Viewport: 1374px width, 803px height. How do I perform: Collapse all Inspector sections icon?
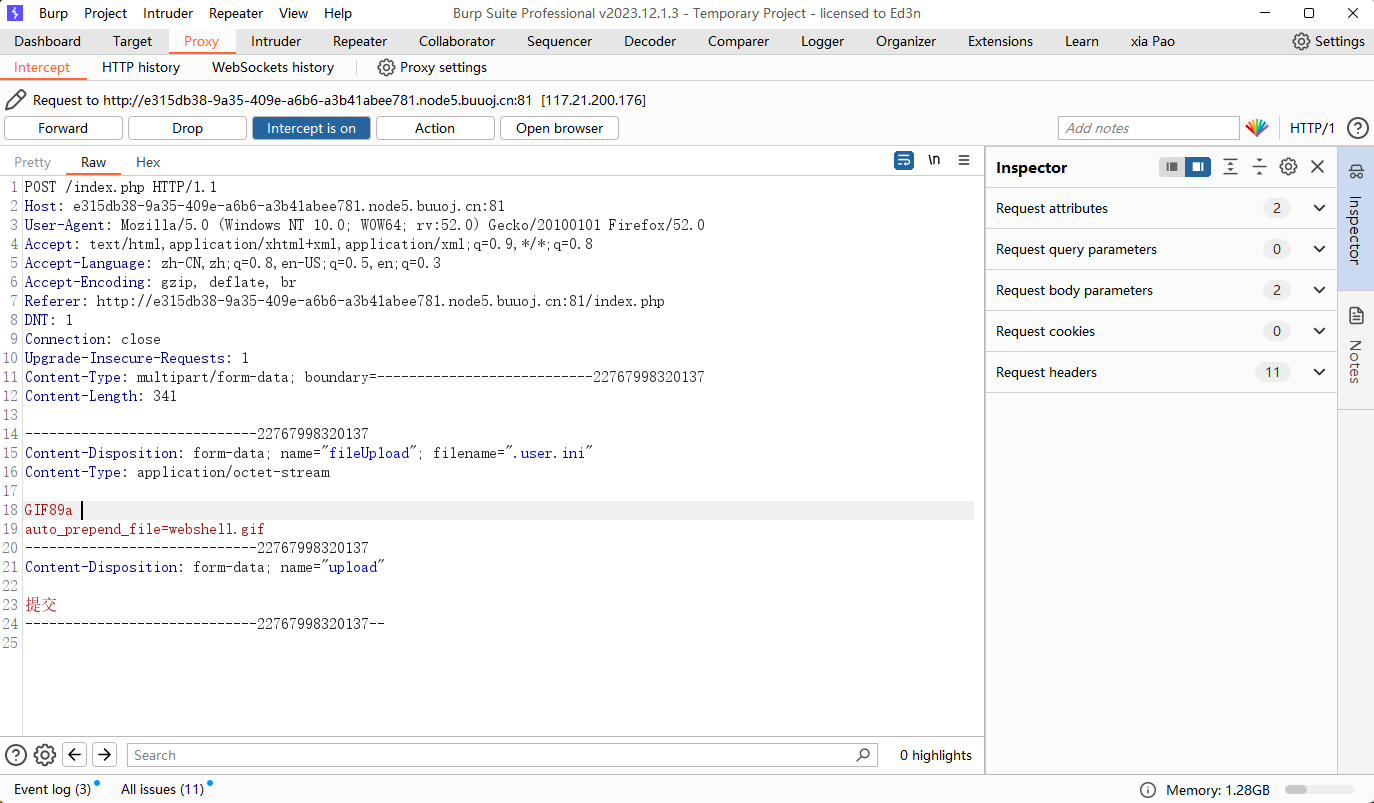pos(1259,167)
